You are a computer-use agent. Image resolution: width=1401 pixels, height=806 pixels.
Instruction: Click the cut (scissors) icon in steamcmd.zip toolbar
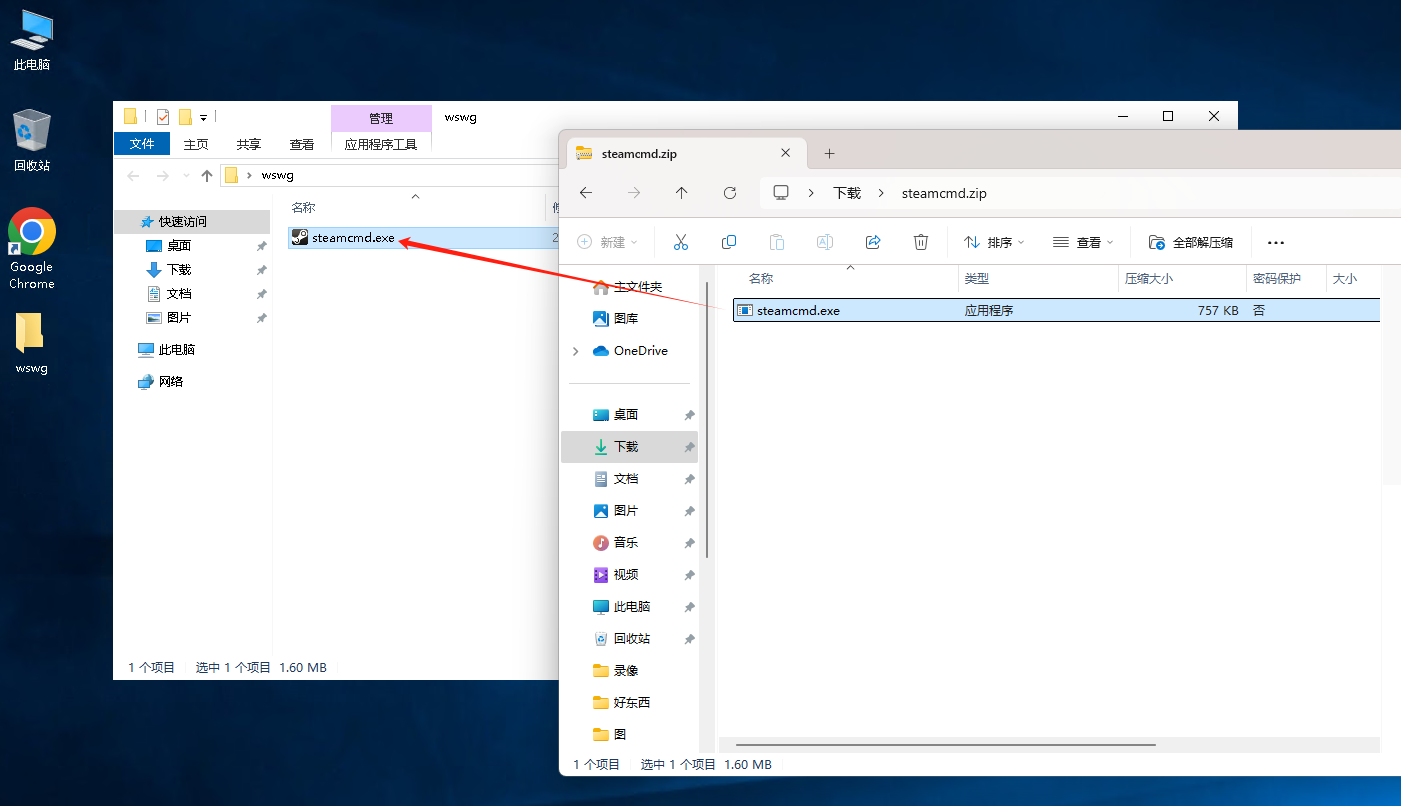coord(681,242)
